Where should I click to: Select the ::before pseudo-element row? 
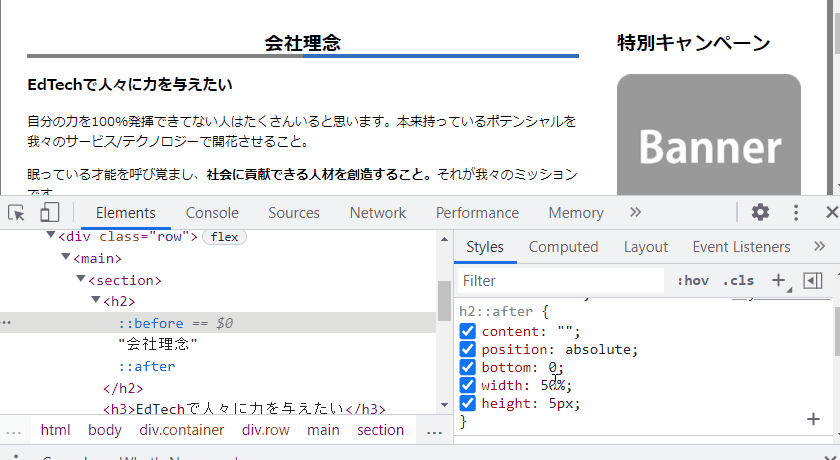[218, 323]
